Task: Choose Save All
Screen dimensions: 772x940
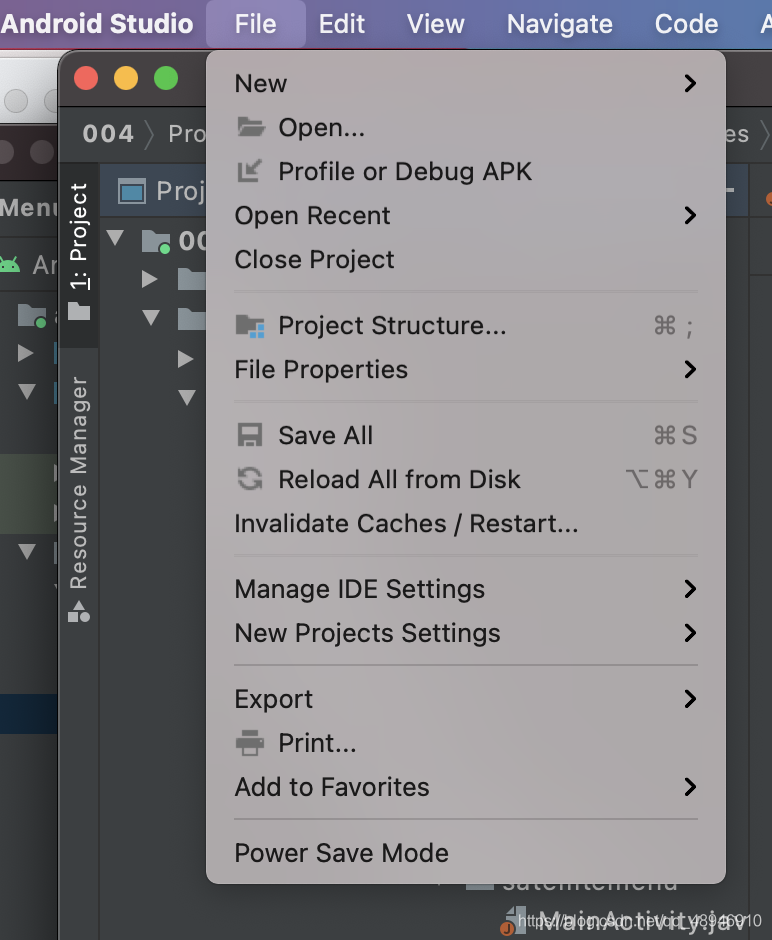Action: click(466, 435)
